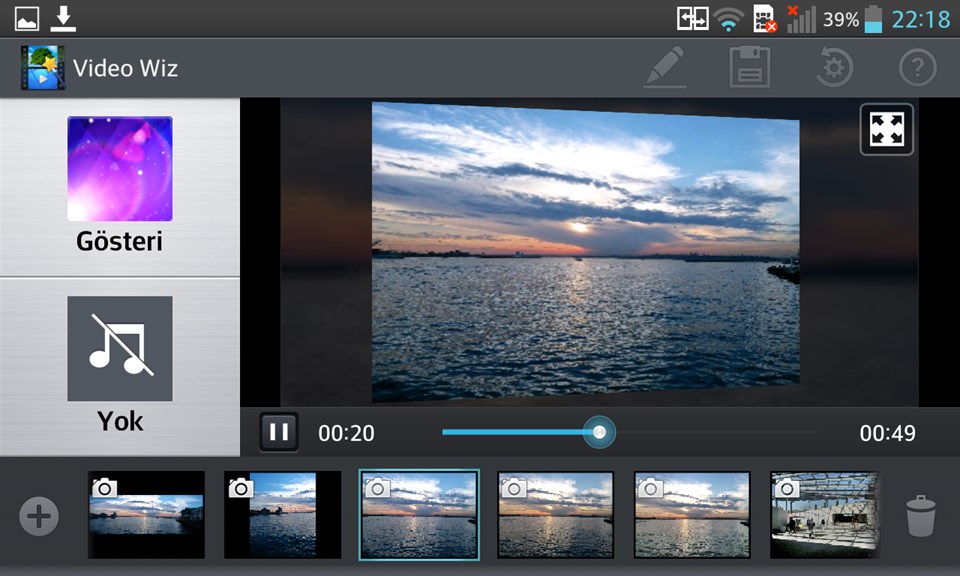
Task: Expand preview to fullscreen
Action: click(887, 129)
